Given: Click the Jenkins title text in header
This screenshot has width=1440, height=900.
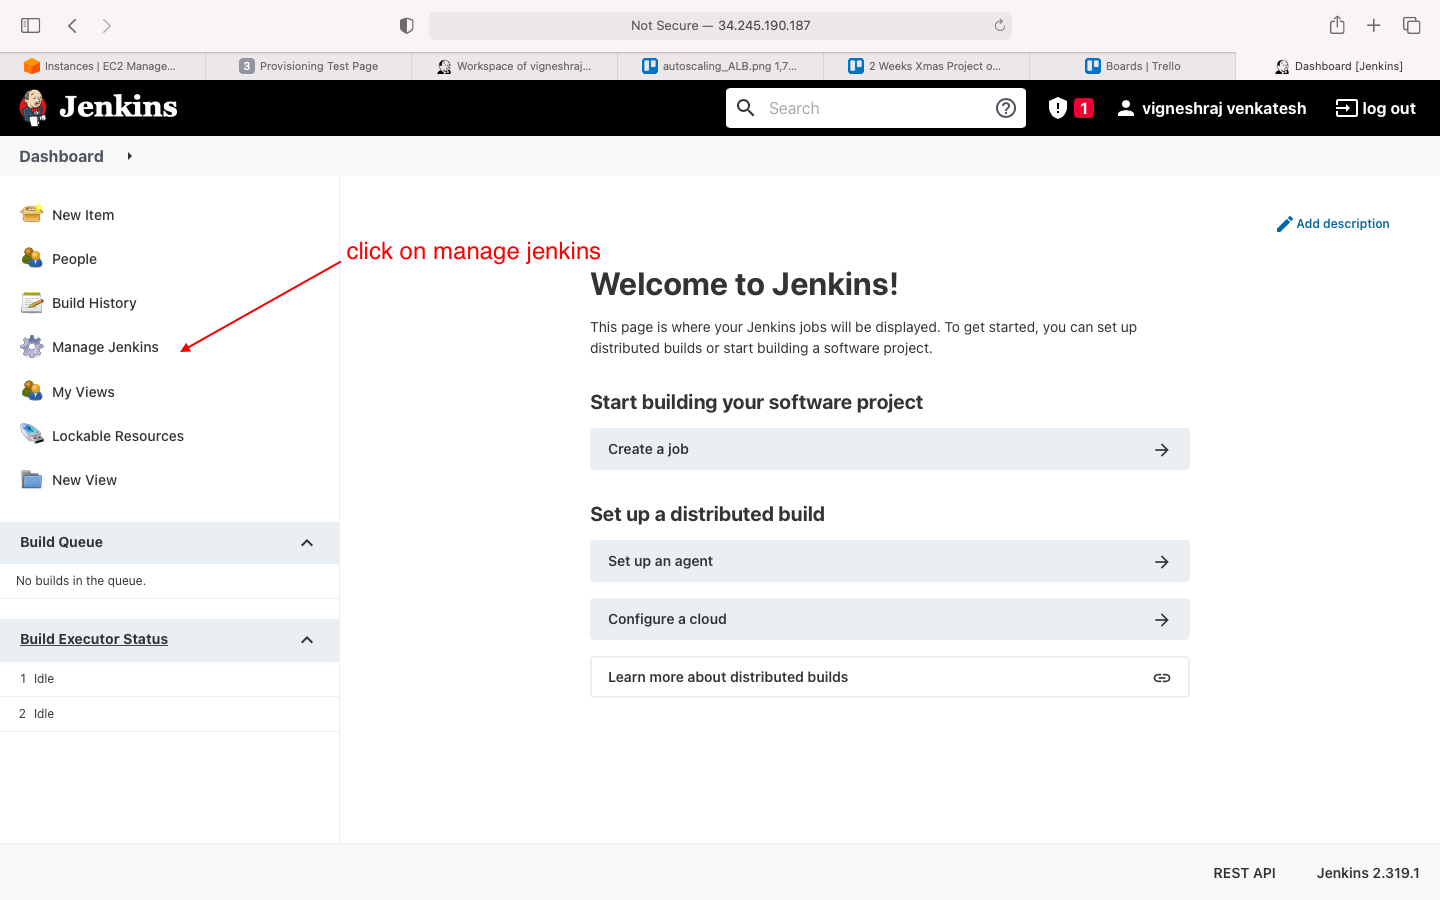Looking at the screenshot, I should (x=118, y=107).
